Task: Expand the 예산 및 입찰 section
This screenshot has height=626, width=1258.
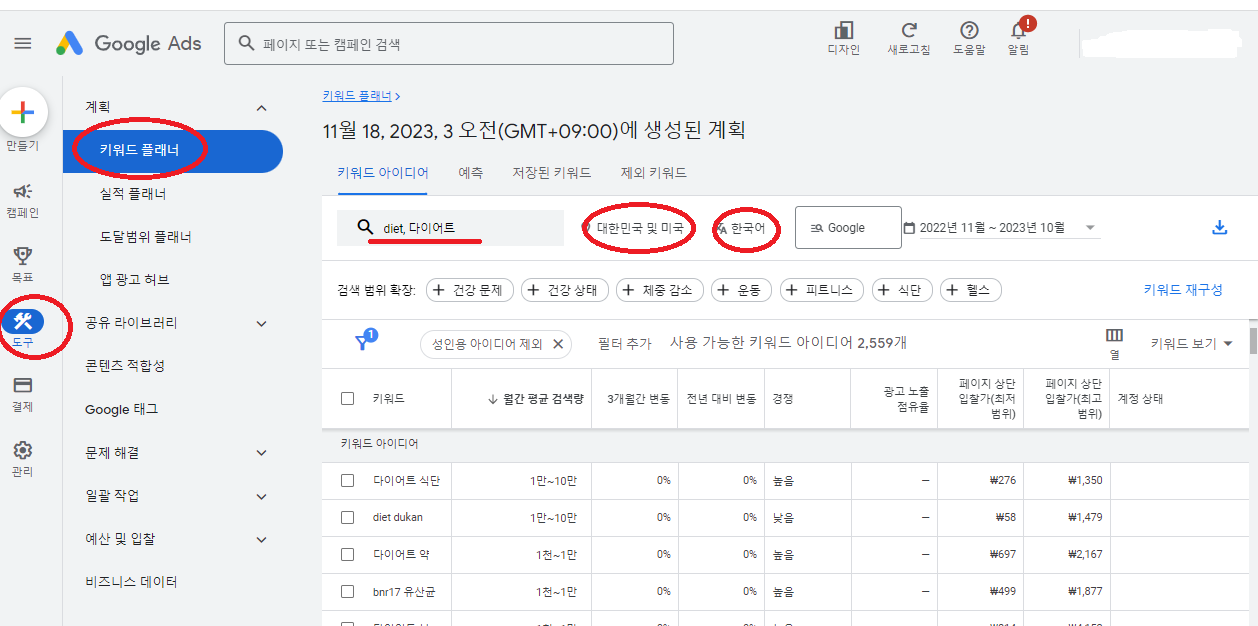Action: tap(262, 539)
